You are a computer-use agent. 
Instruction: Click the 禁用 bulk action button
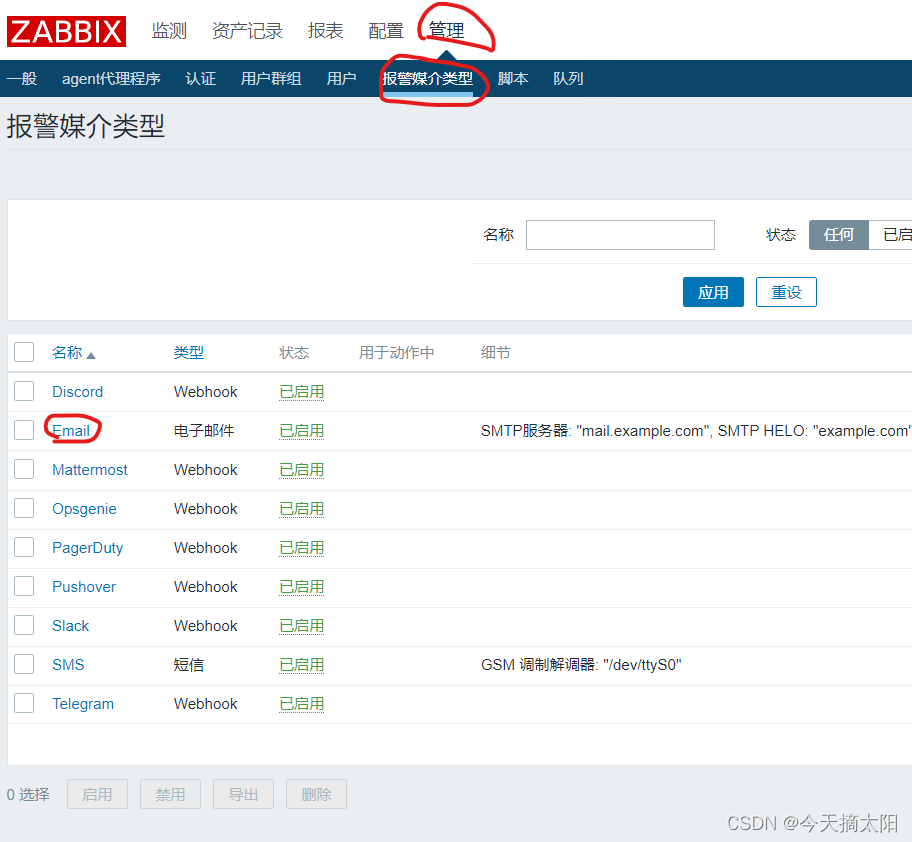(x=170, y=794)
